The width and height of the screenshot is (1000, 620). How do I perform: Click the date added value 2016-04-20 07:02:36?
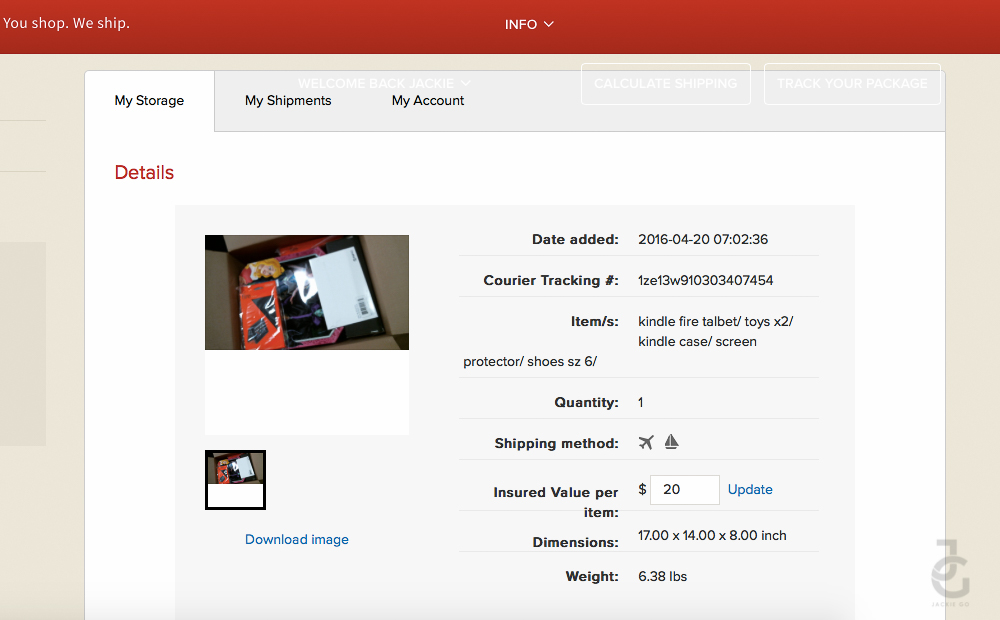point(703,240)
